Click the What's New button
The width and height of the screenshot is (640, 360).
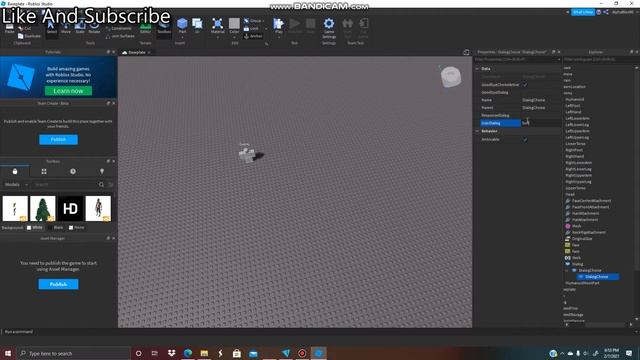582,12
